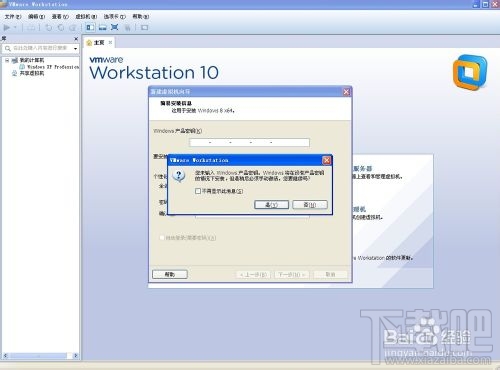The image size is (500, 370).
Task: Click the wizard 上一步 button
Action: pyautogui.click(x=253, y=275)
